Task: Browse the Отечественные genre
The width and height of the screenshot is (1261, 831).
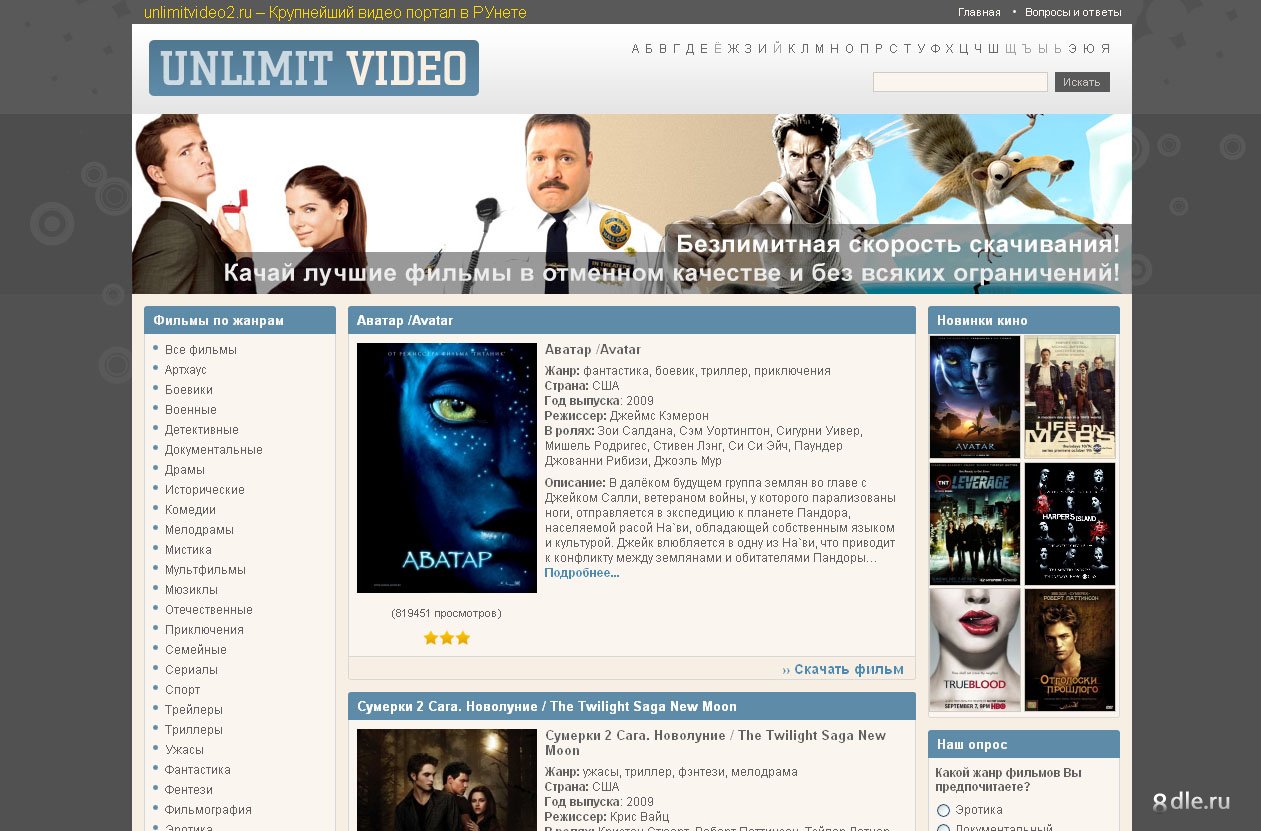Action: pyautogui.click(x=209, y=610)
